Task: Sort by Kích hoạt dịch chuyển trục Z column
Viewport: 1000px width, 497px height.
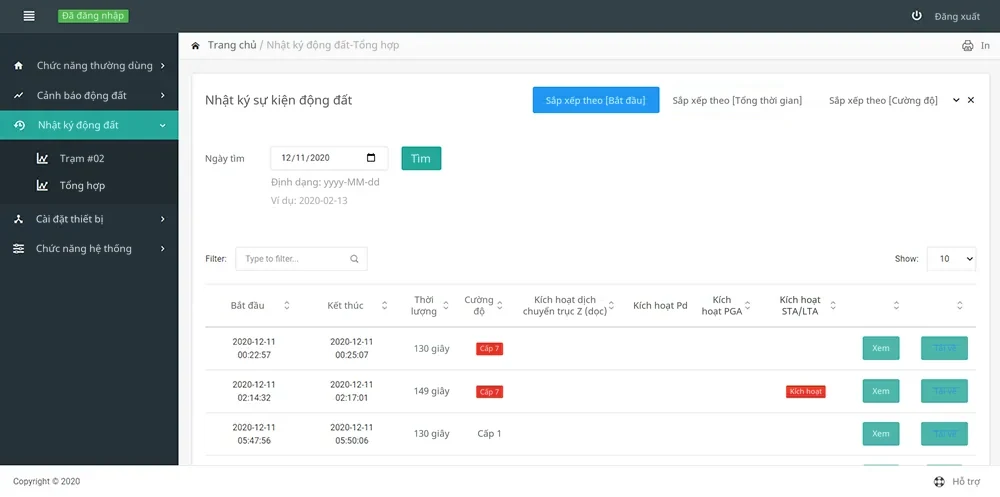Action: tap(611, 306)
